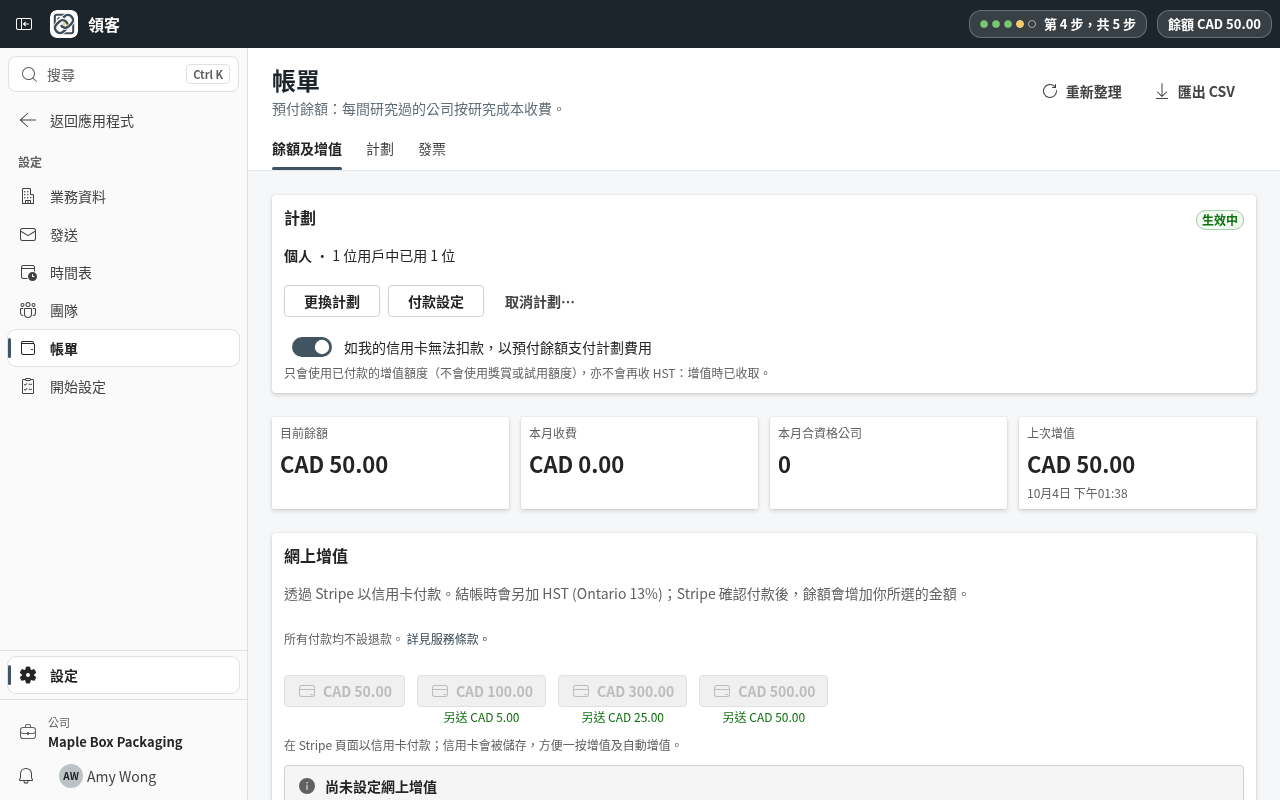Collapse the sidebar panel icon

[x=24, y=24]
